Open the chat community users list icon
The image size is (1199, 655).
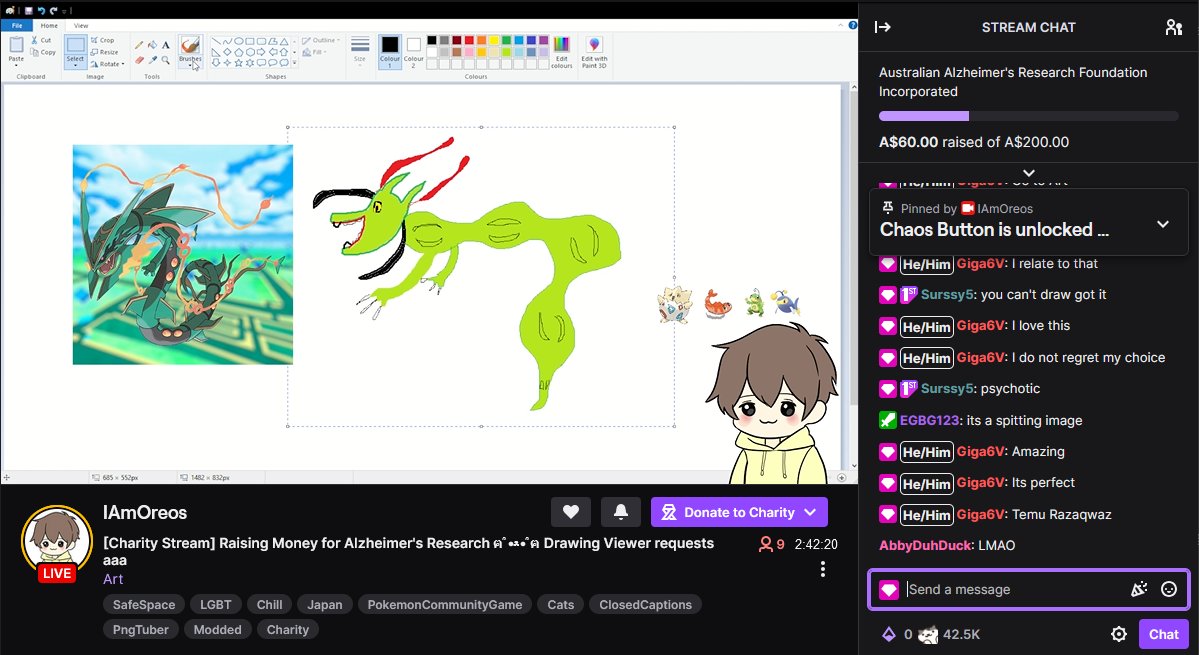[x=1174, y=28]
